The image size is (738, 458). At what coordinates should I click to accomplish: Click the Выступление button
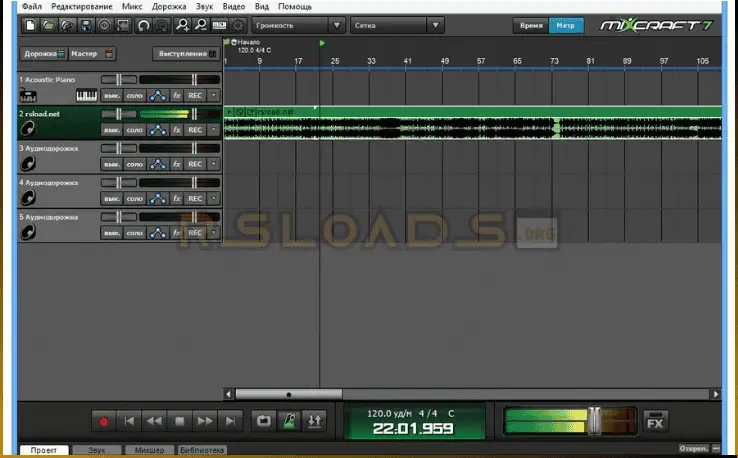[186, 53]
